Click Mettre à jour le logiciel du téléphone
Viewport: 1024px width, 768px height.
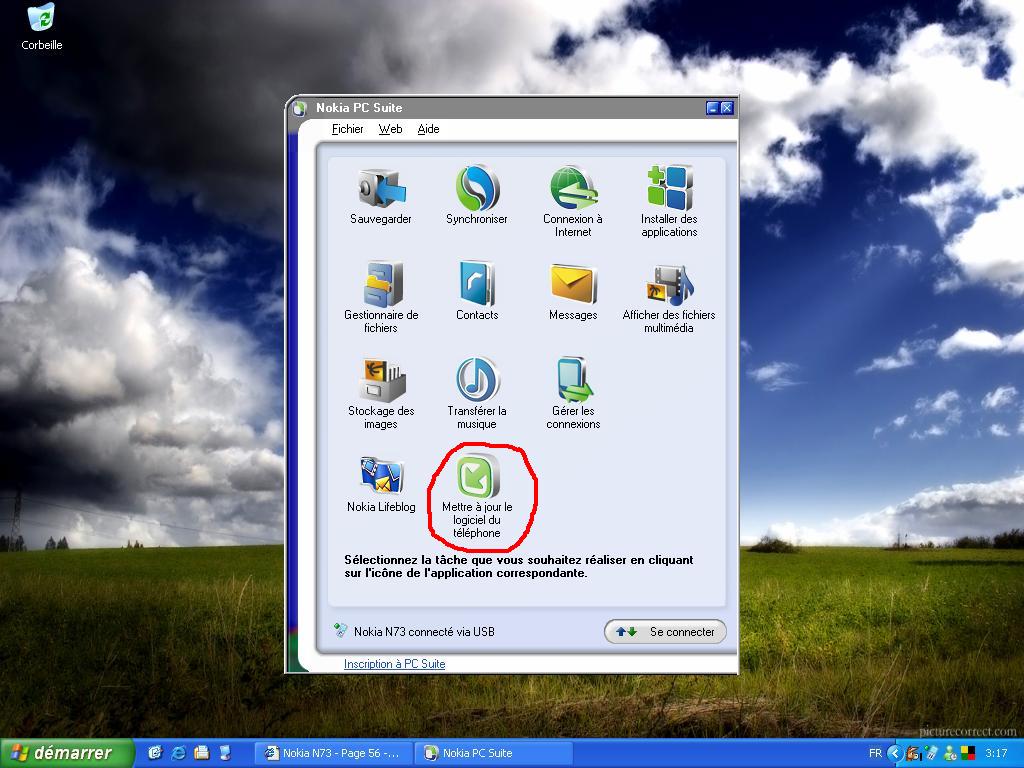[x=477, y=476]
